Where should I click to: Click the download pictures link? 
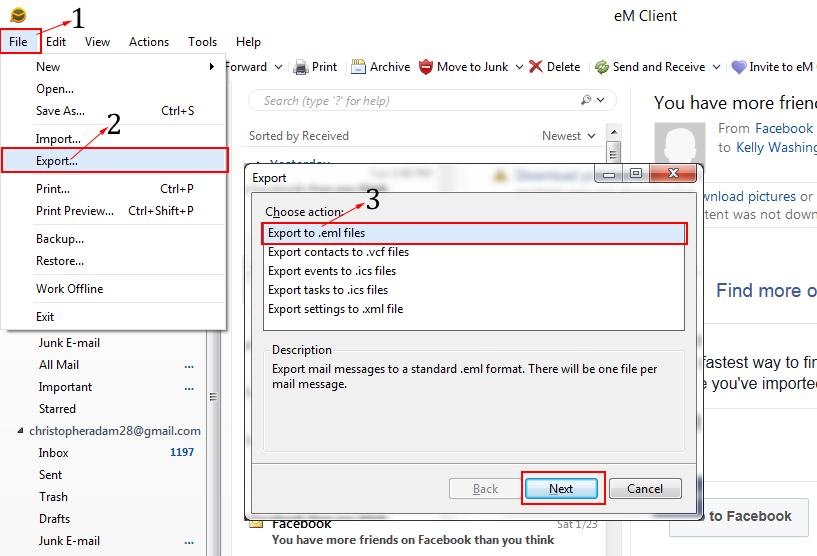pos(750,196)
